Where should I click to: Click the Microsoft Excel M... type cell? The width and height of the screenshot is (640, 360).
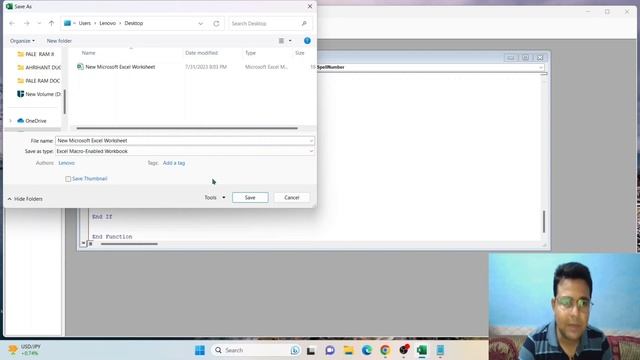click(x=266, y=67)
